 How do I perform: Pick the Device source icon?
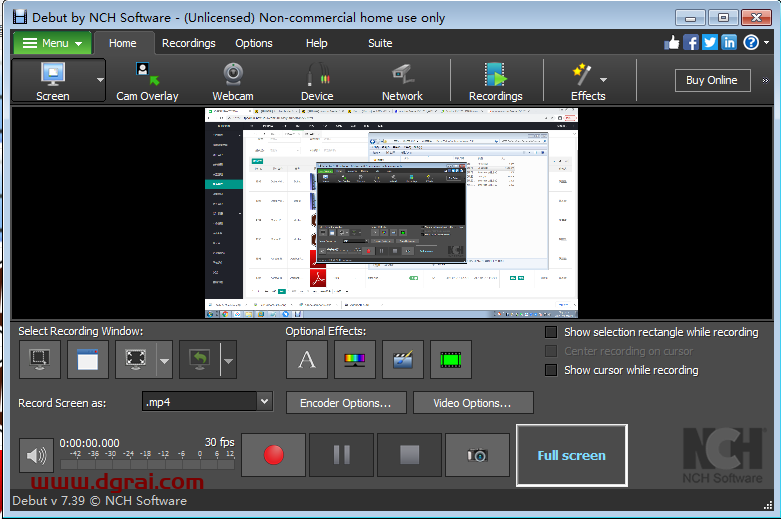pos(317,81)
